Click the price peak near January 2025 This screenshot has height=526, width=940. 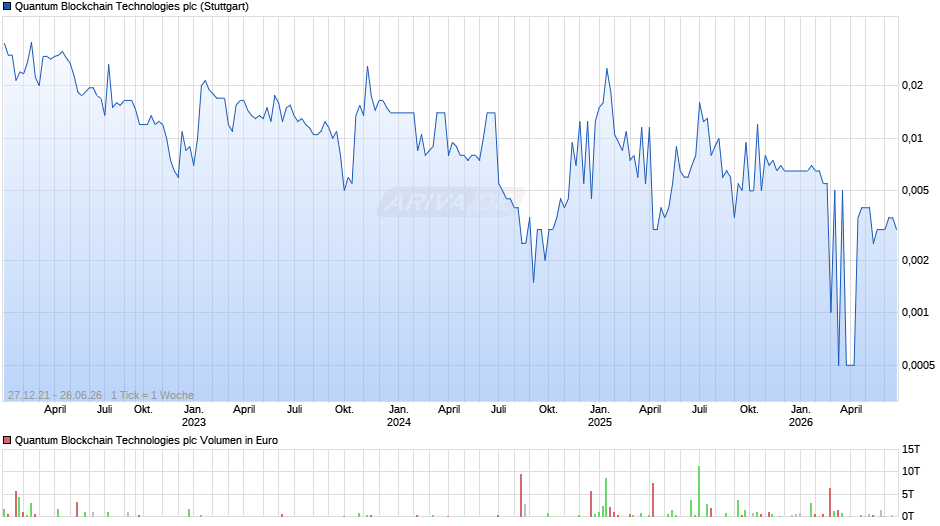pyautogui.click(x=607, y=69)
